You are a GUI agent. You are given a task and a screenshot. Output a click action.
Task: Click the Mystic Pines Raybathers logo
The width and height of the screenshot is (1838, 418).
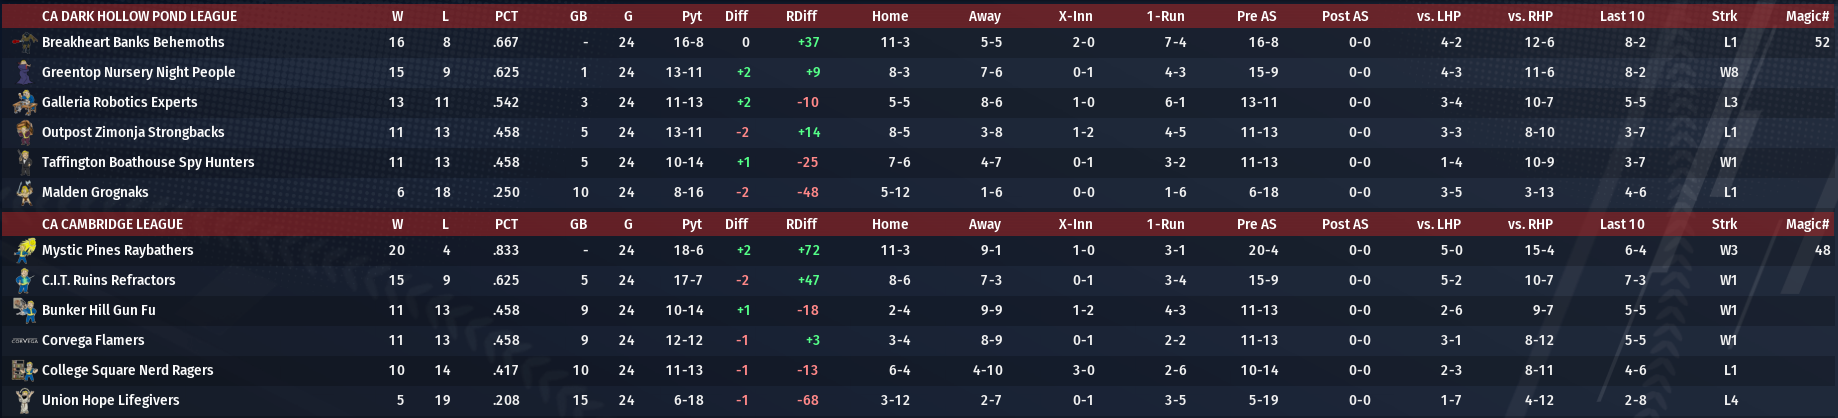tap(24, 250)
